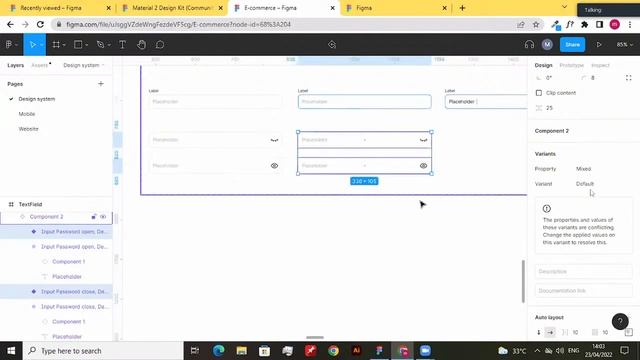Screen dimensions: 640x360
Task: Select the TextField frame layer
Action: pos(30,204)
